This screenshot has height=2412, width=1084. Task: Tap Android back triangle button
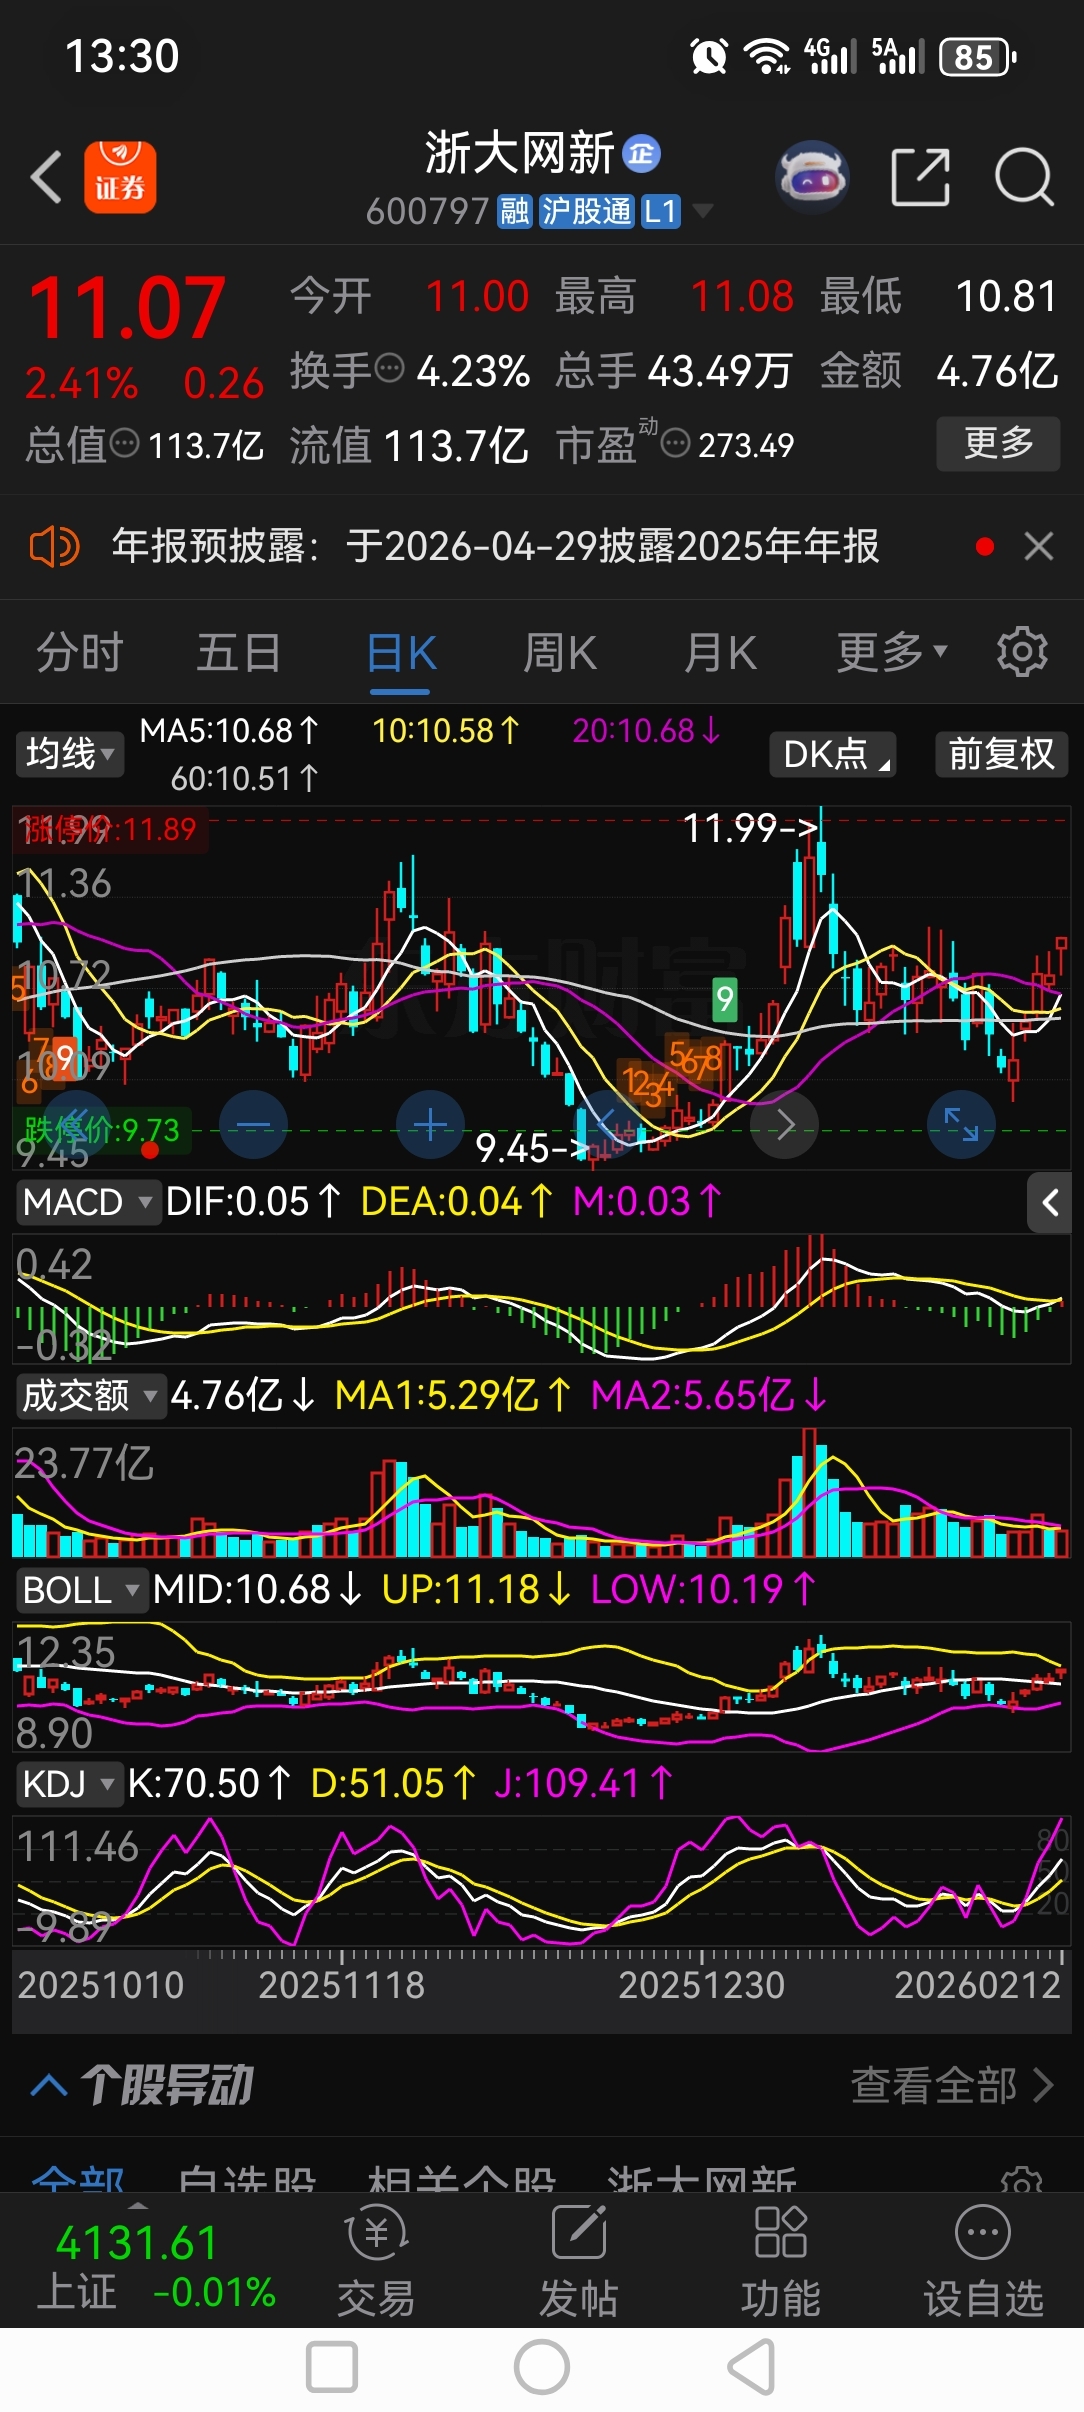752,2368
